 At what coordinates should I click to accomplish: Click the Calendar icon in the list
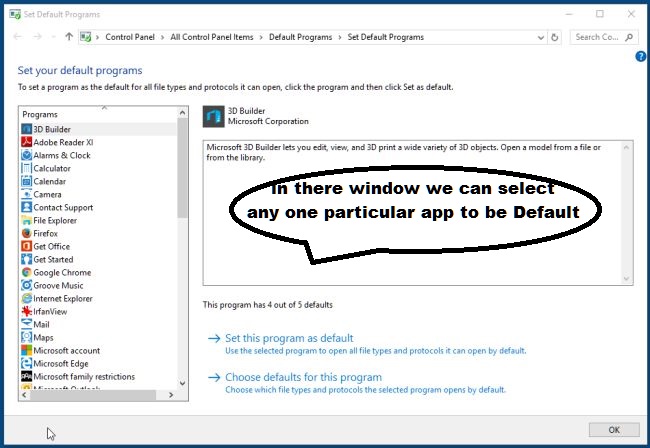click(27, 181)
